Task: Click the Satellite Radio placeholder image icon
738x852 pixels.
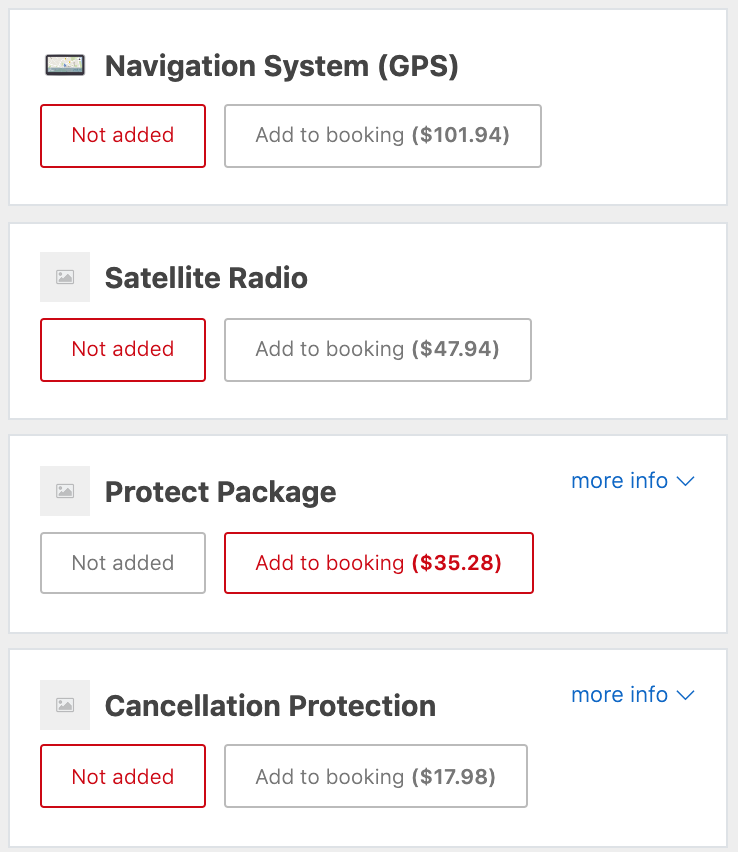Action: click(x=65, y=277)
